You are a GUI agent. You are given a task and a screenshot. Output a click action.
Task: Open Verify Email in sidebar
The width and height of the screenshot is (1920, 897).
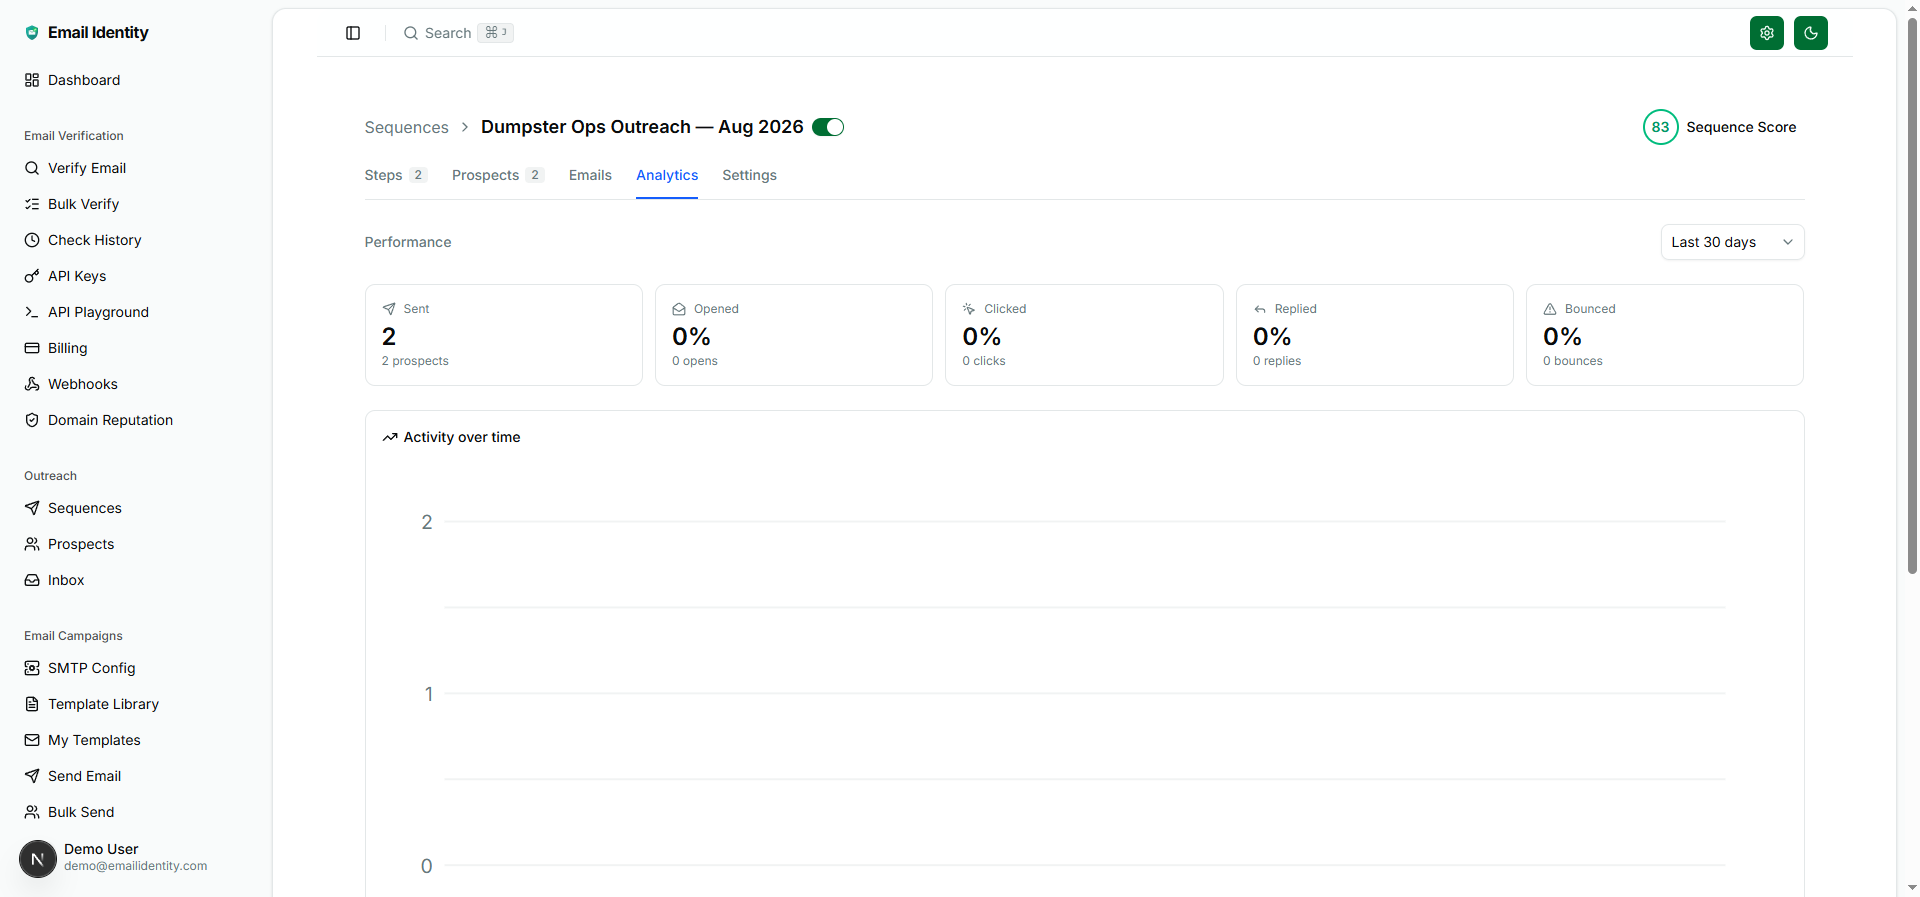(75, 168)
